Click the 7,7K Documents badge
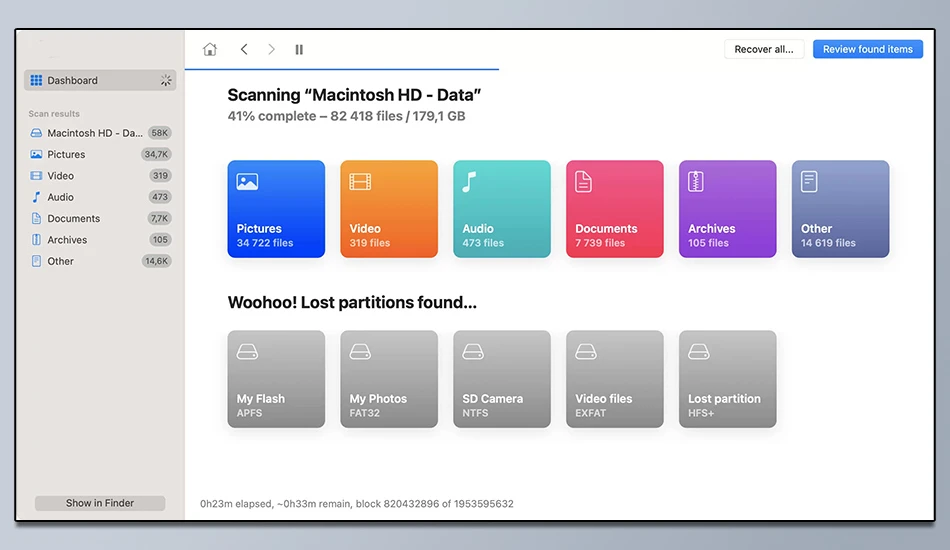Viewport: 950px width, 550px height. click(x=160, y=218)
